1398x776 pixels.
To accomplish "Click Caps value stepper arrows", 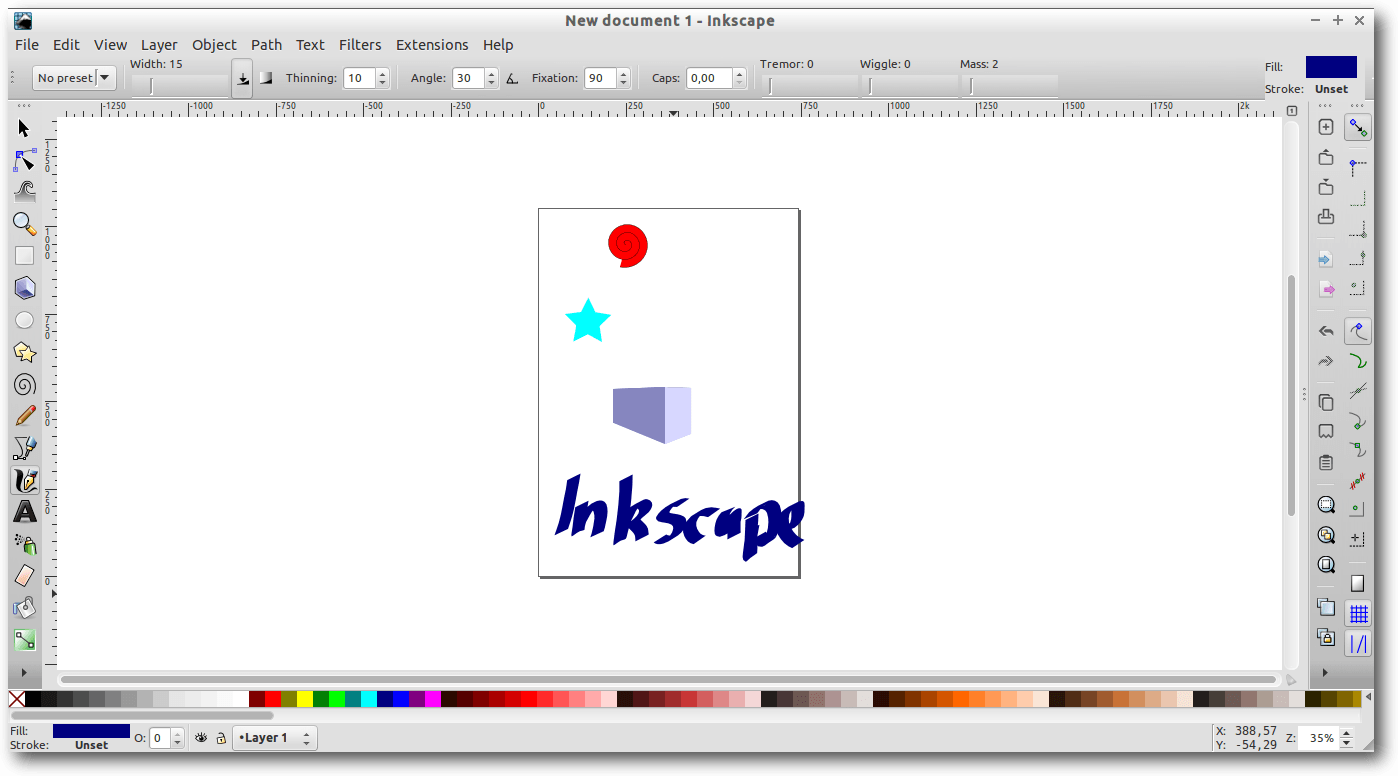I will (x=740, y=78).
